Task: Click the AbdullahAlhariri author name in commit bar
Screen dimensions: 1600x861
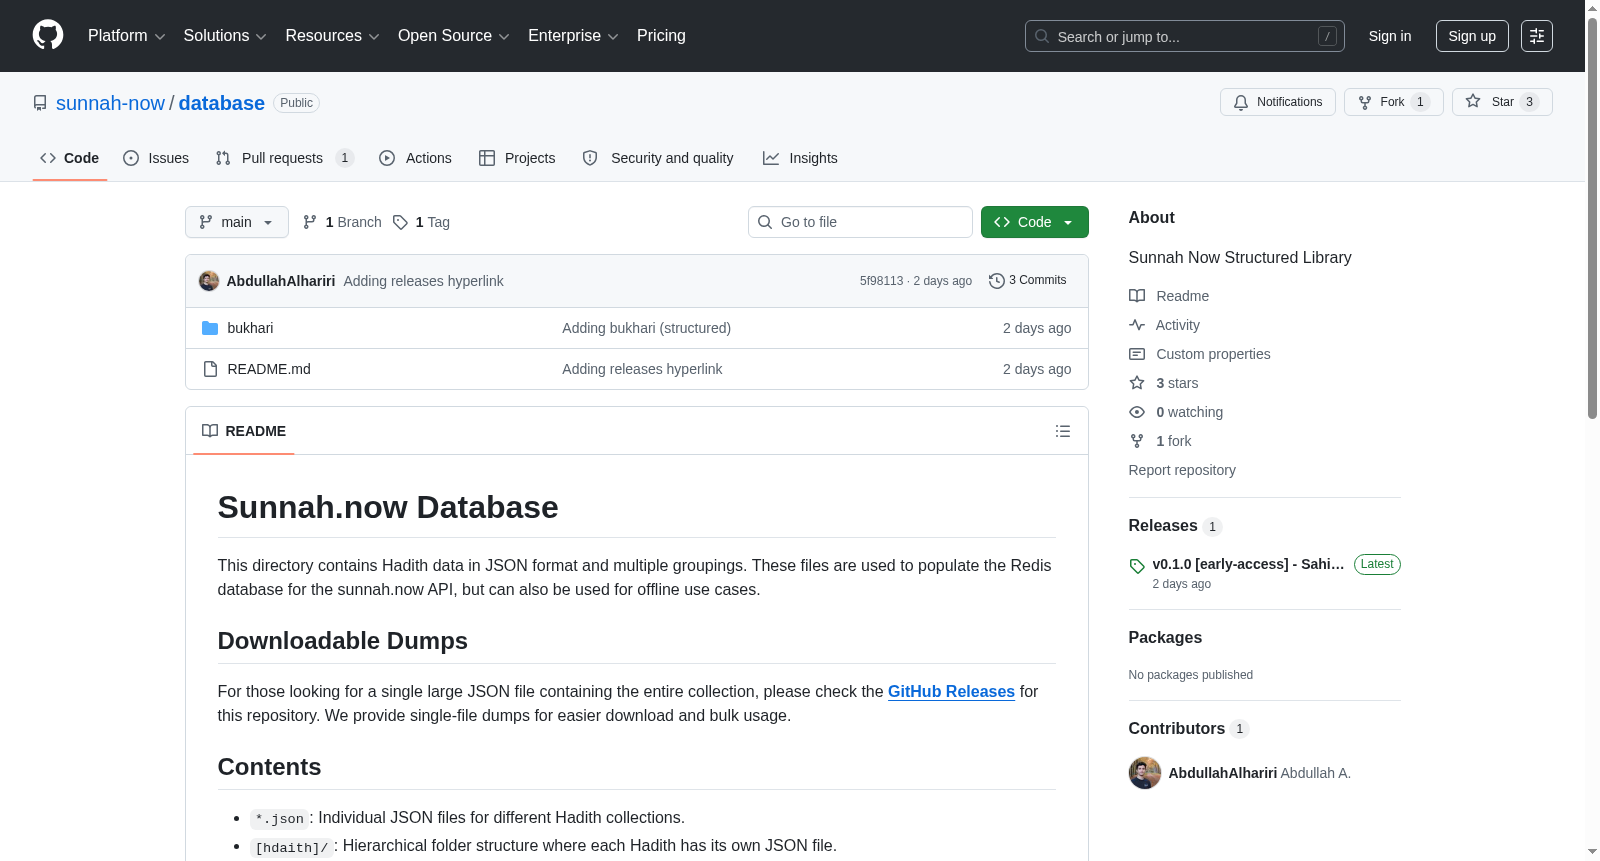Action: (281, 281)
